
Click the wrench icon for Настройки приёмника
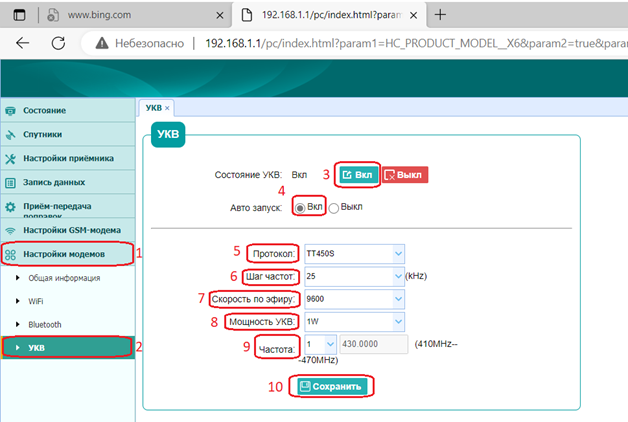pyautogui.click(x=10, y=159)
